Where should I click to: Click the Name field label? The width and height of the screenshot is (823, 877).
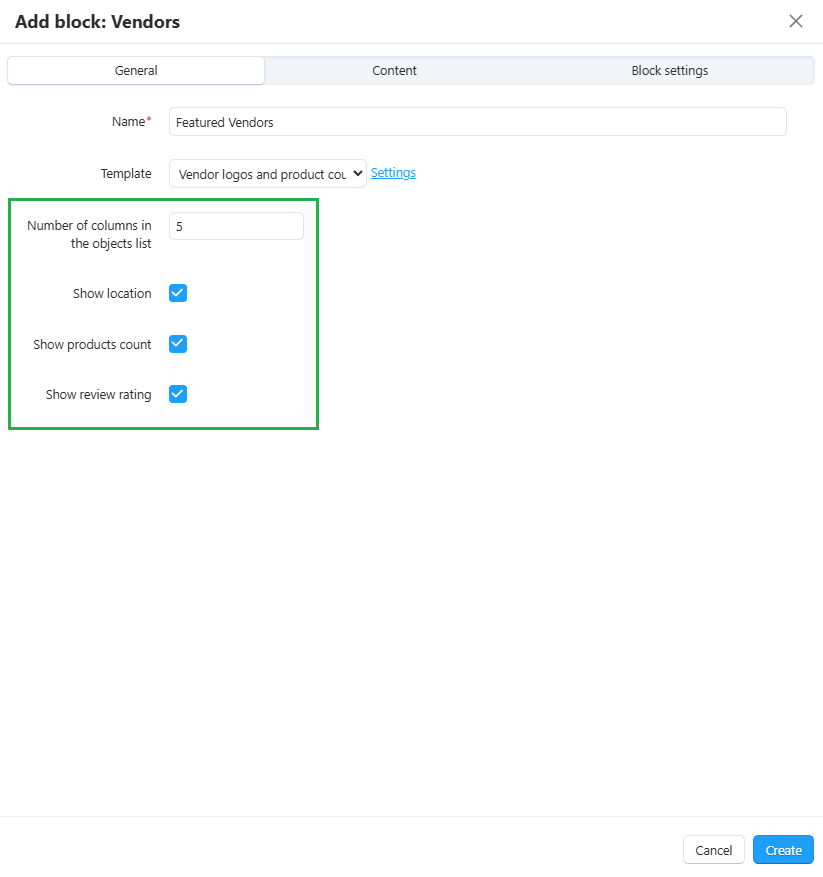pos(131,121)
